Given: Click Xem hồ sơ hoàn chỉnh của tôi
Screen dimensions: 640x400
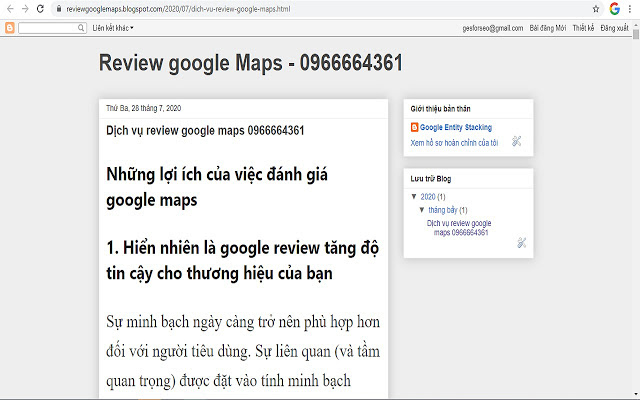Looking at the screenshot, I should pyautogui.click(x=454, y=143).
